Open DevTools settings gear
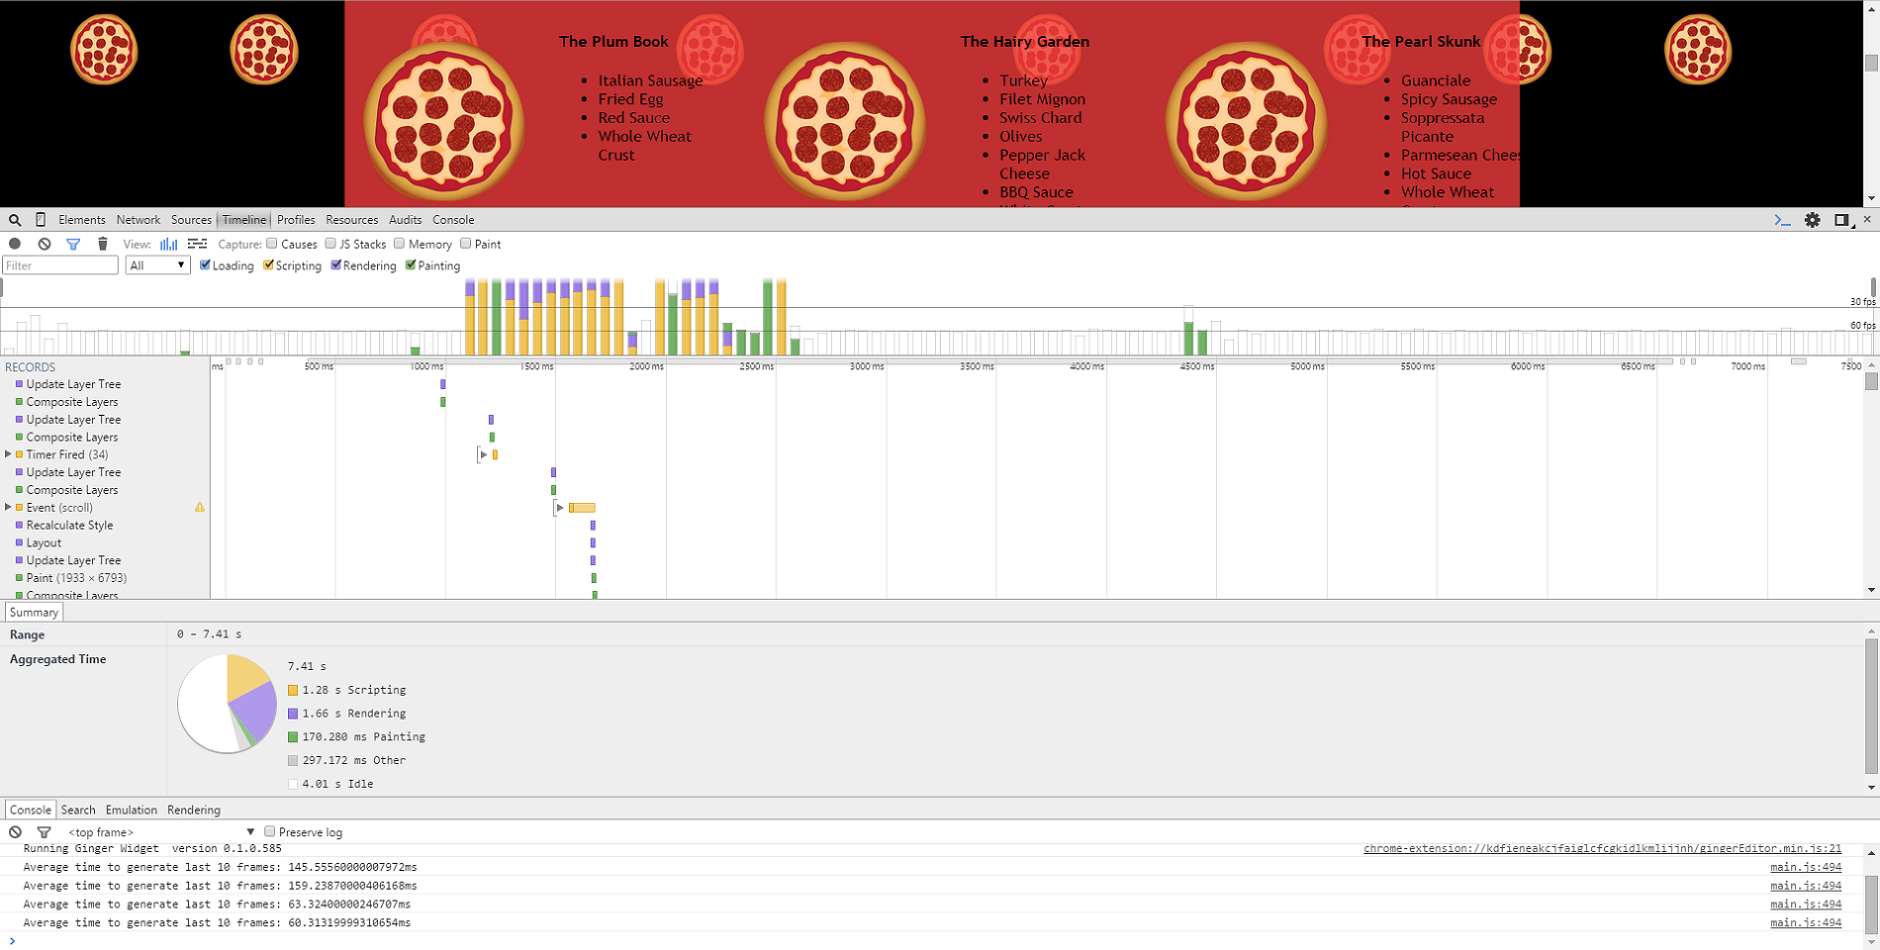The image size is (1880, 950). point(1812,220)
